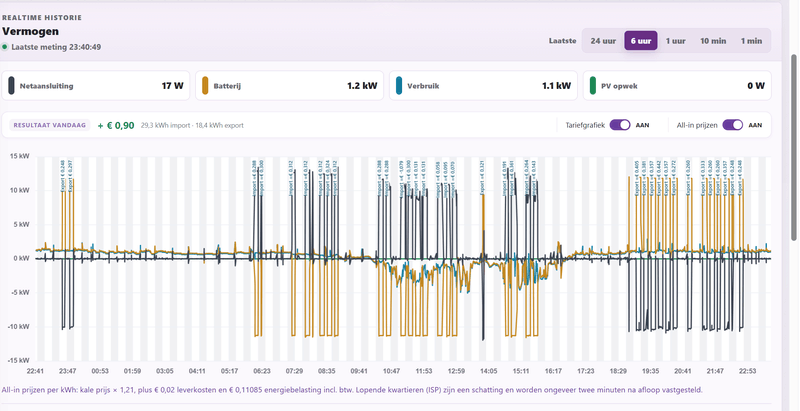This screenshot has height=411, width=800.
Task: Click the 22:41 time axis label
Action: coord(35,371)
